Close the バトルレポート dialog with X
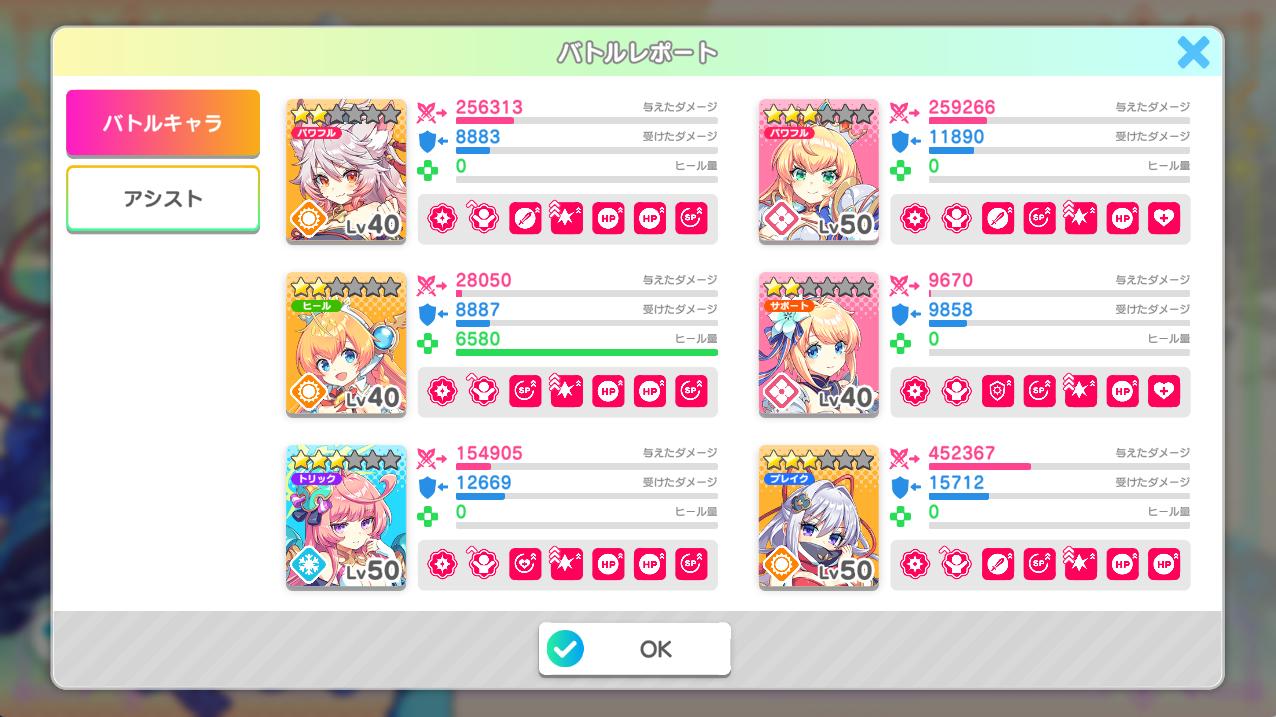Viewport: 1276px width, 717px height. 1193,52
